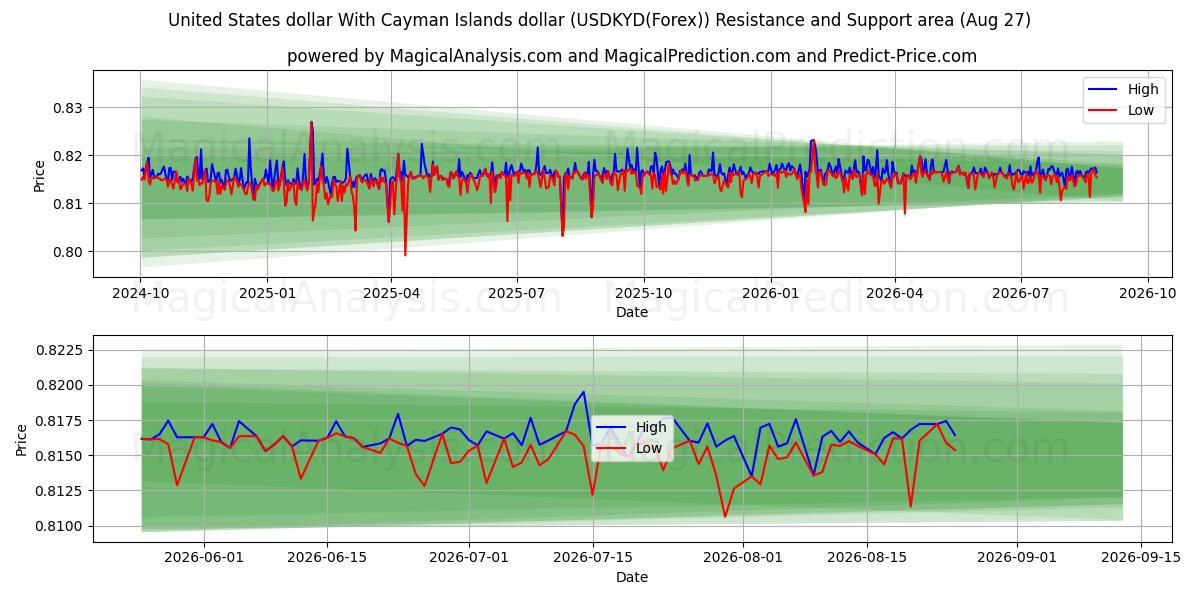Click the 2026-06-15 date tick label
This screenshot has width=1200, height=600.
pyautogui.click(x=327, y=559)
